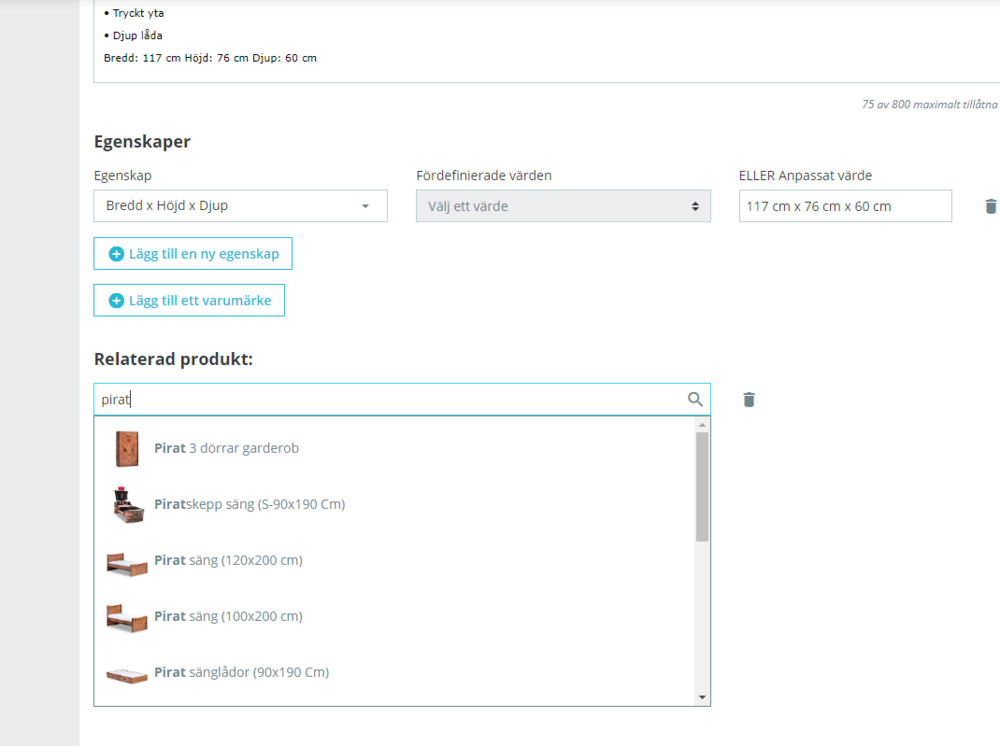Click the plus icon on Lägg till en ny egenskap
The image size is (1000, 746).
pos(115,253)
